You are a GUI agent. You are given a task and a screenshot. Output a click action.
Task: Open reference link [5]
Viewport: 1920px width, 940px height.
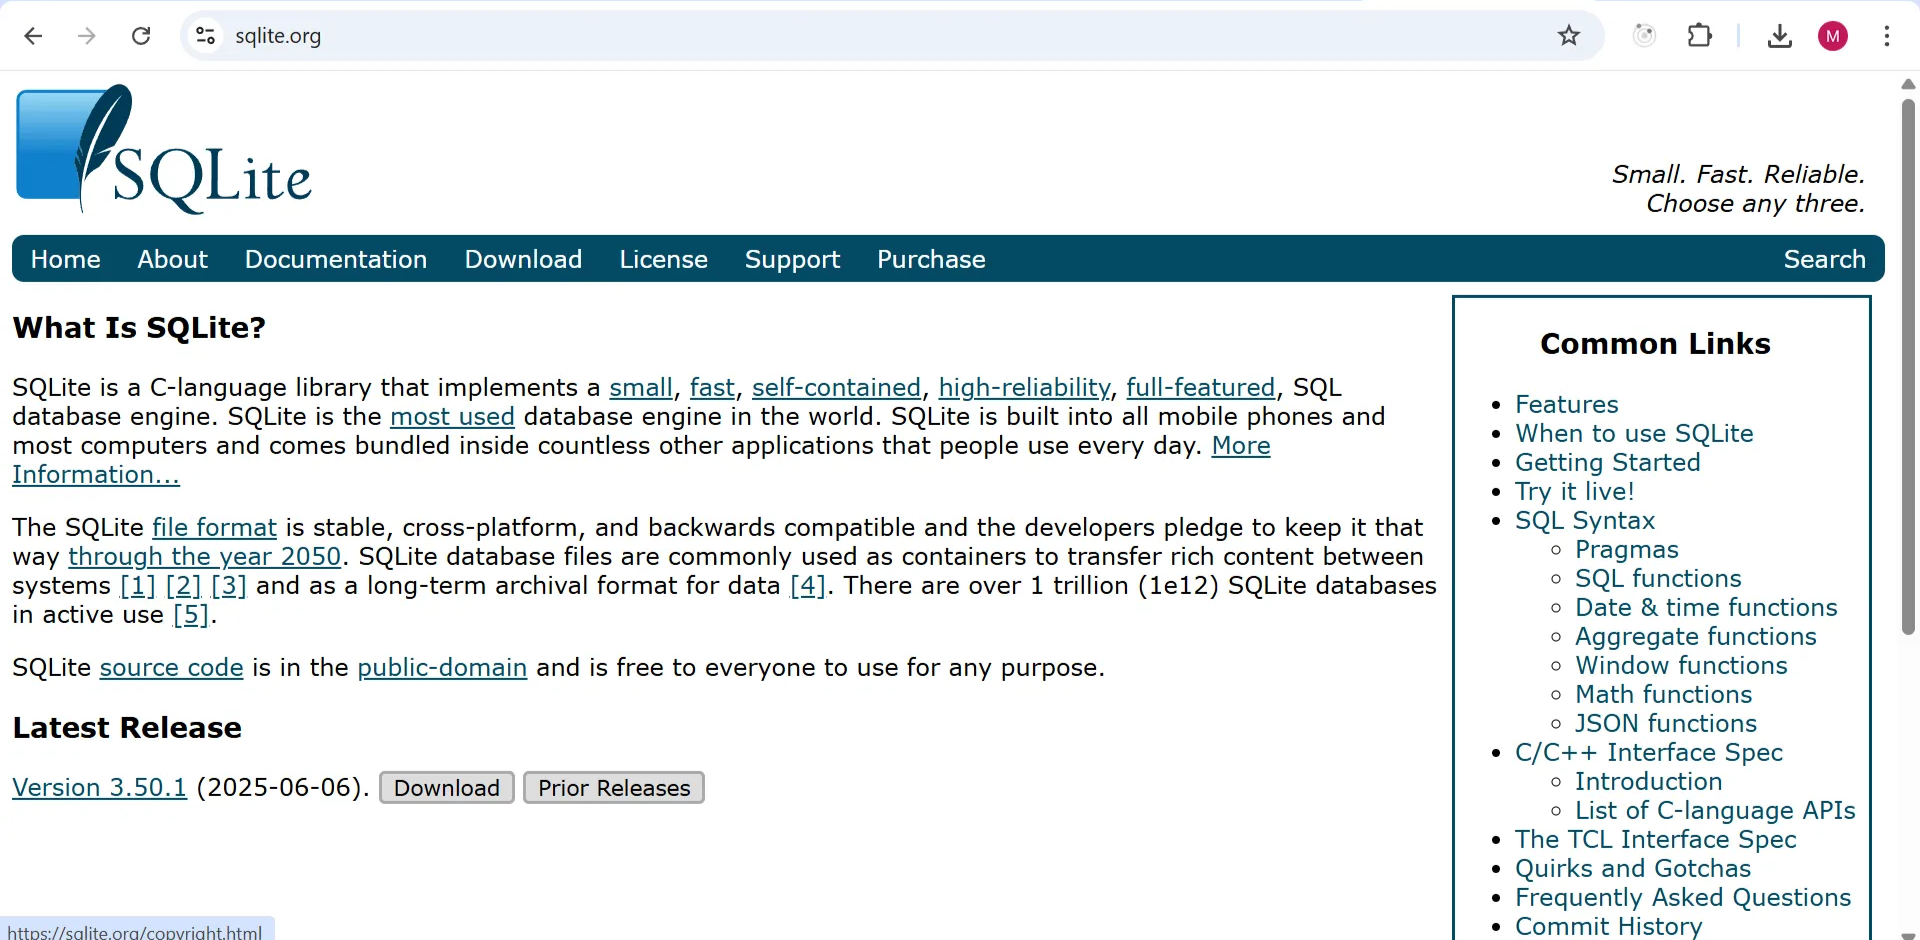click(191, 614)
